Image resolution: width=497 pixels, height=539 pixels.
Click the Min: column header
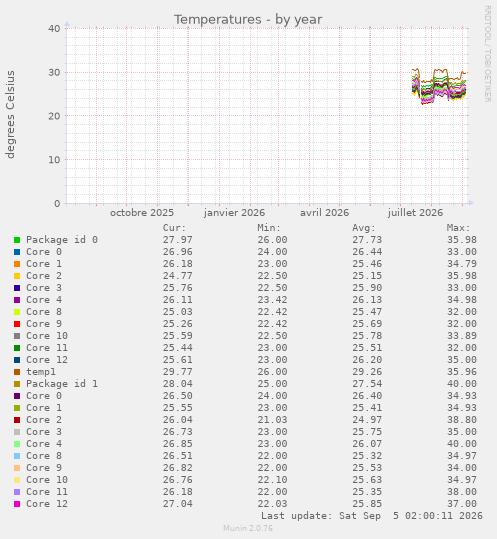pyautogui.click(x=269, y=228)
